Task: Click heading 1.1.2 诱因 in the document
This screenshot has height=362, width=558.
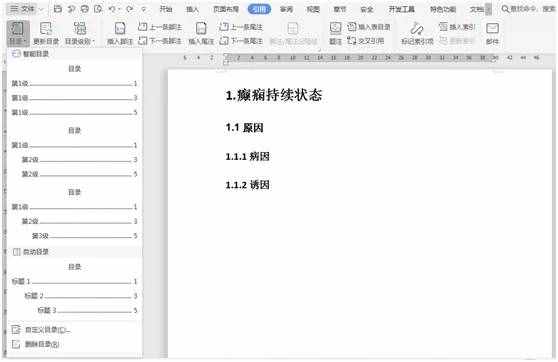Action: [247, 185]
